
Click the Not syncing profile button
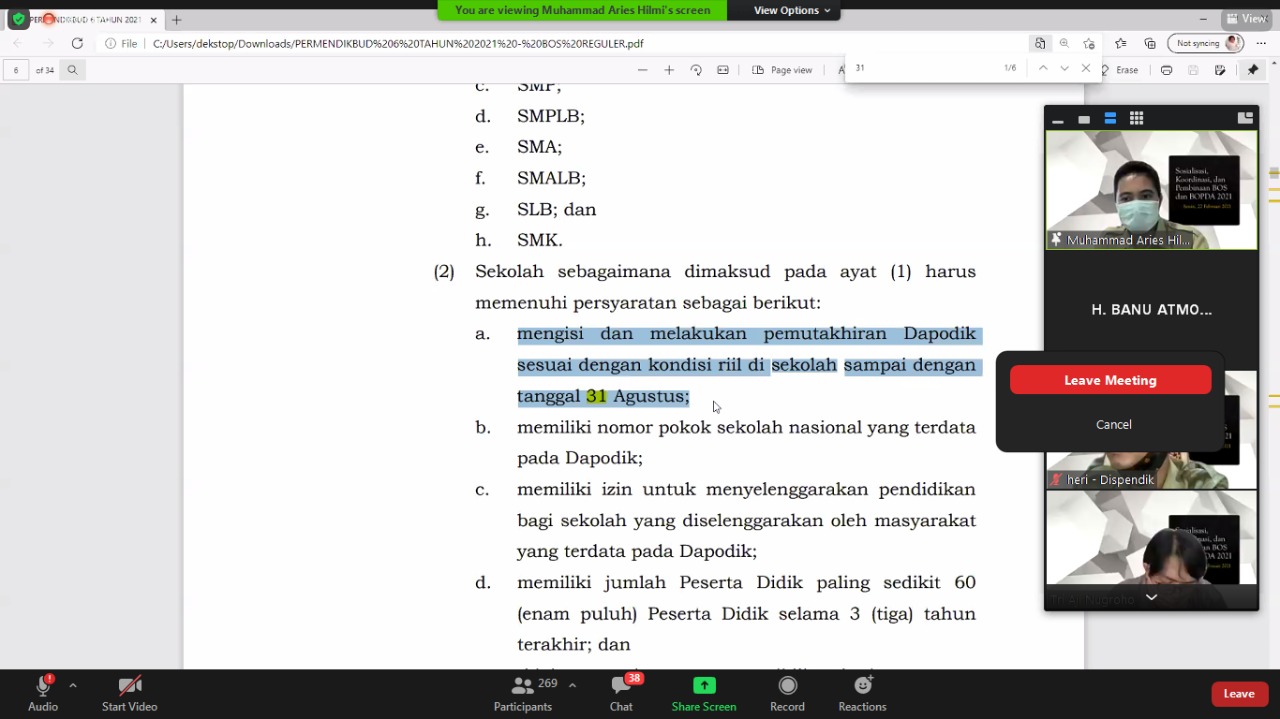click(x=1207, y=44)
